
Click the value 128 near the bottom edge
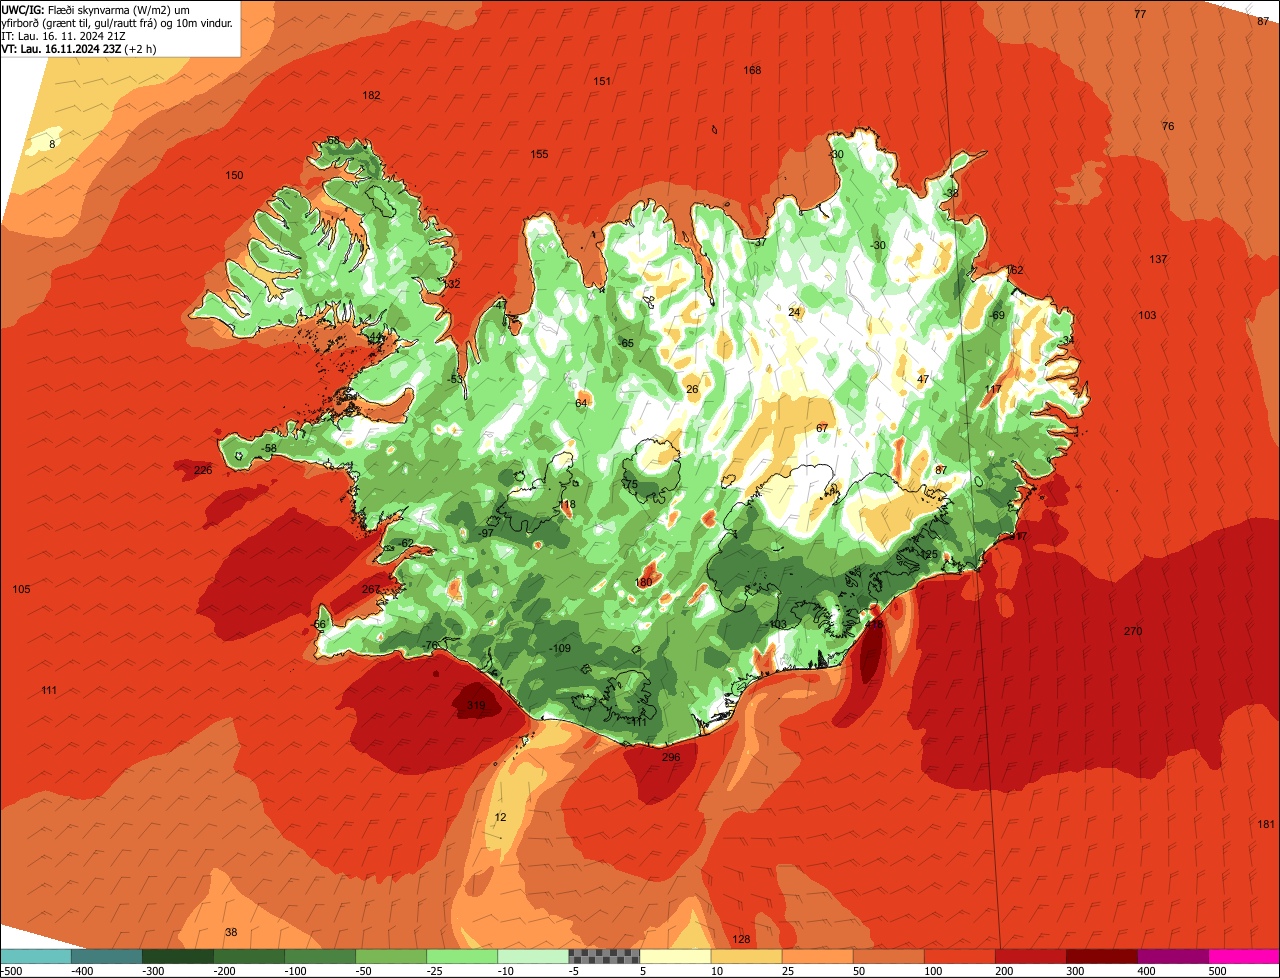coord(741,939)
